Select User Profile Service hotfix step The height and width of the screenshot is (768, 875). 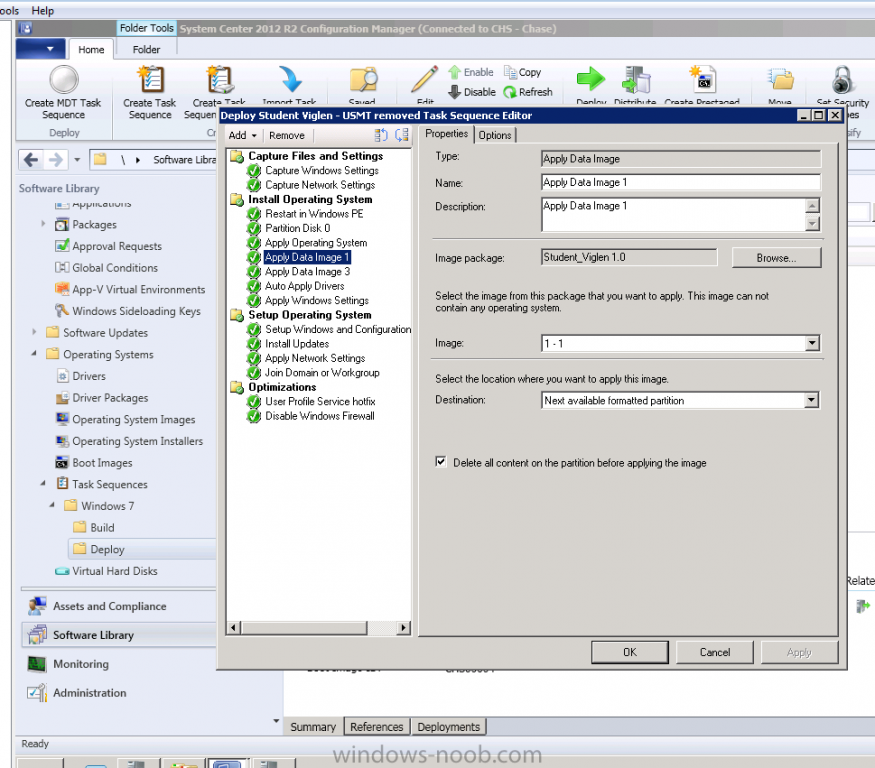[320, 401]
